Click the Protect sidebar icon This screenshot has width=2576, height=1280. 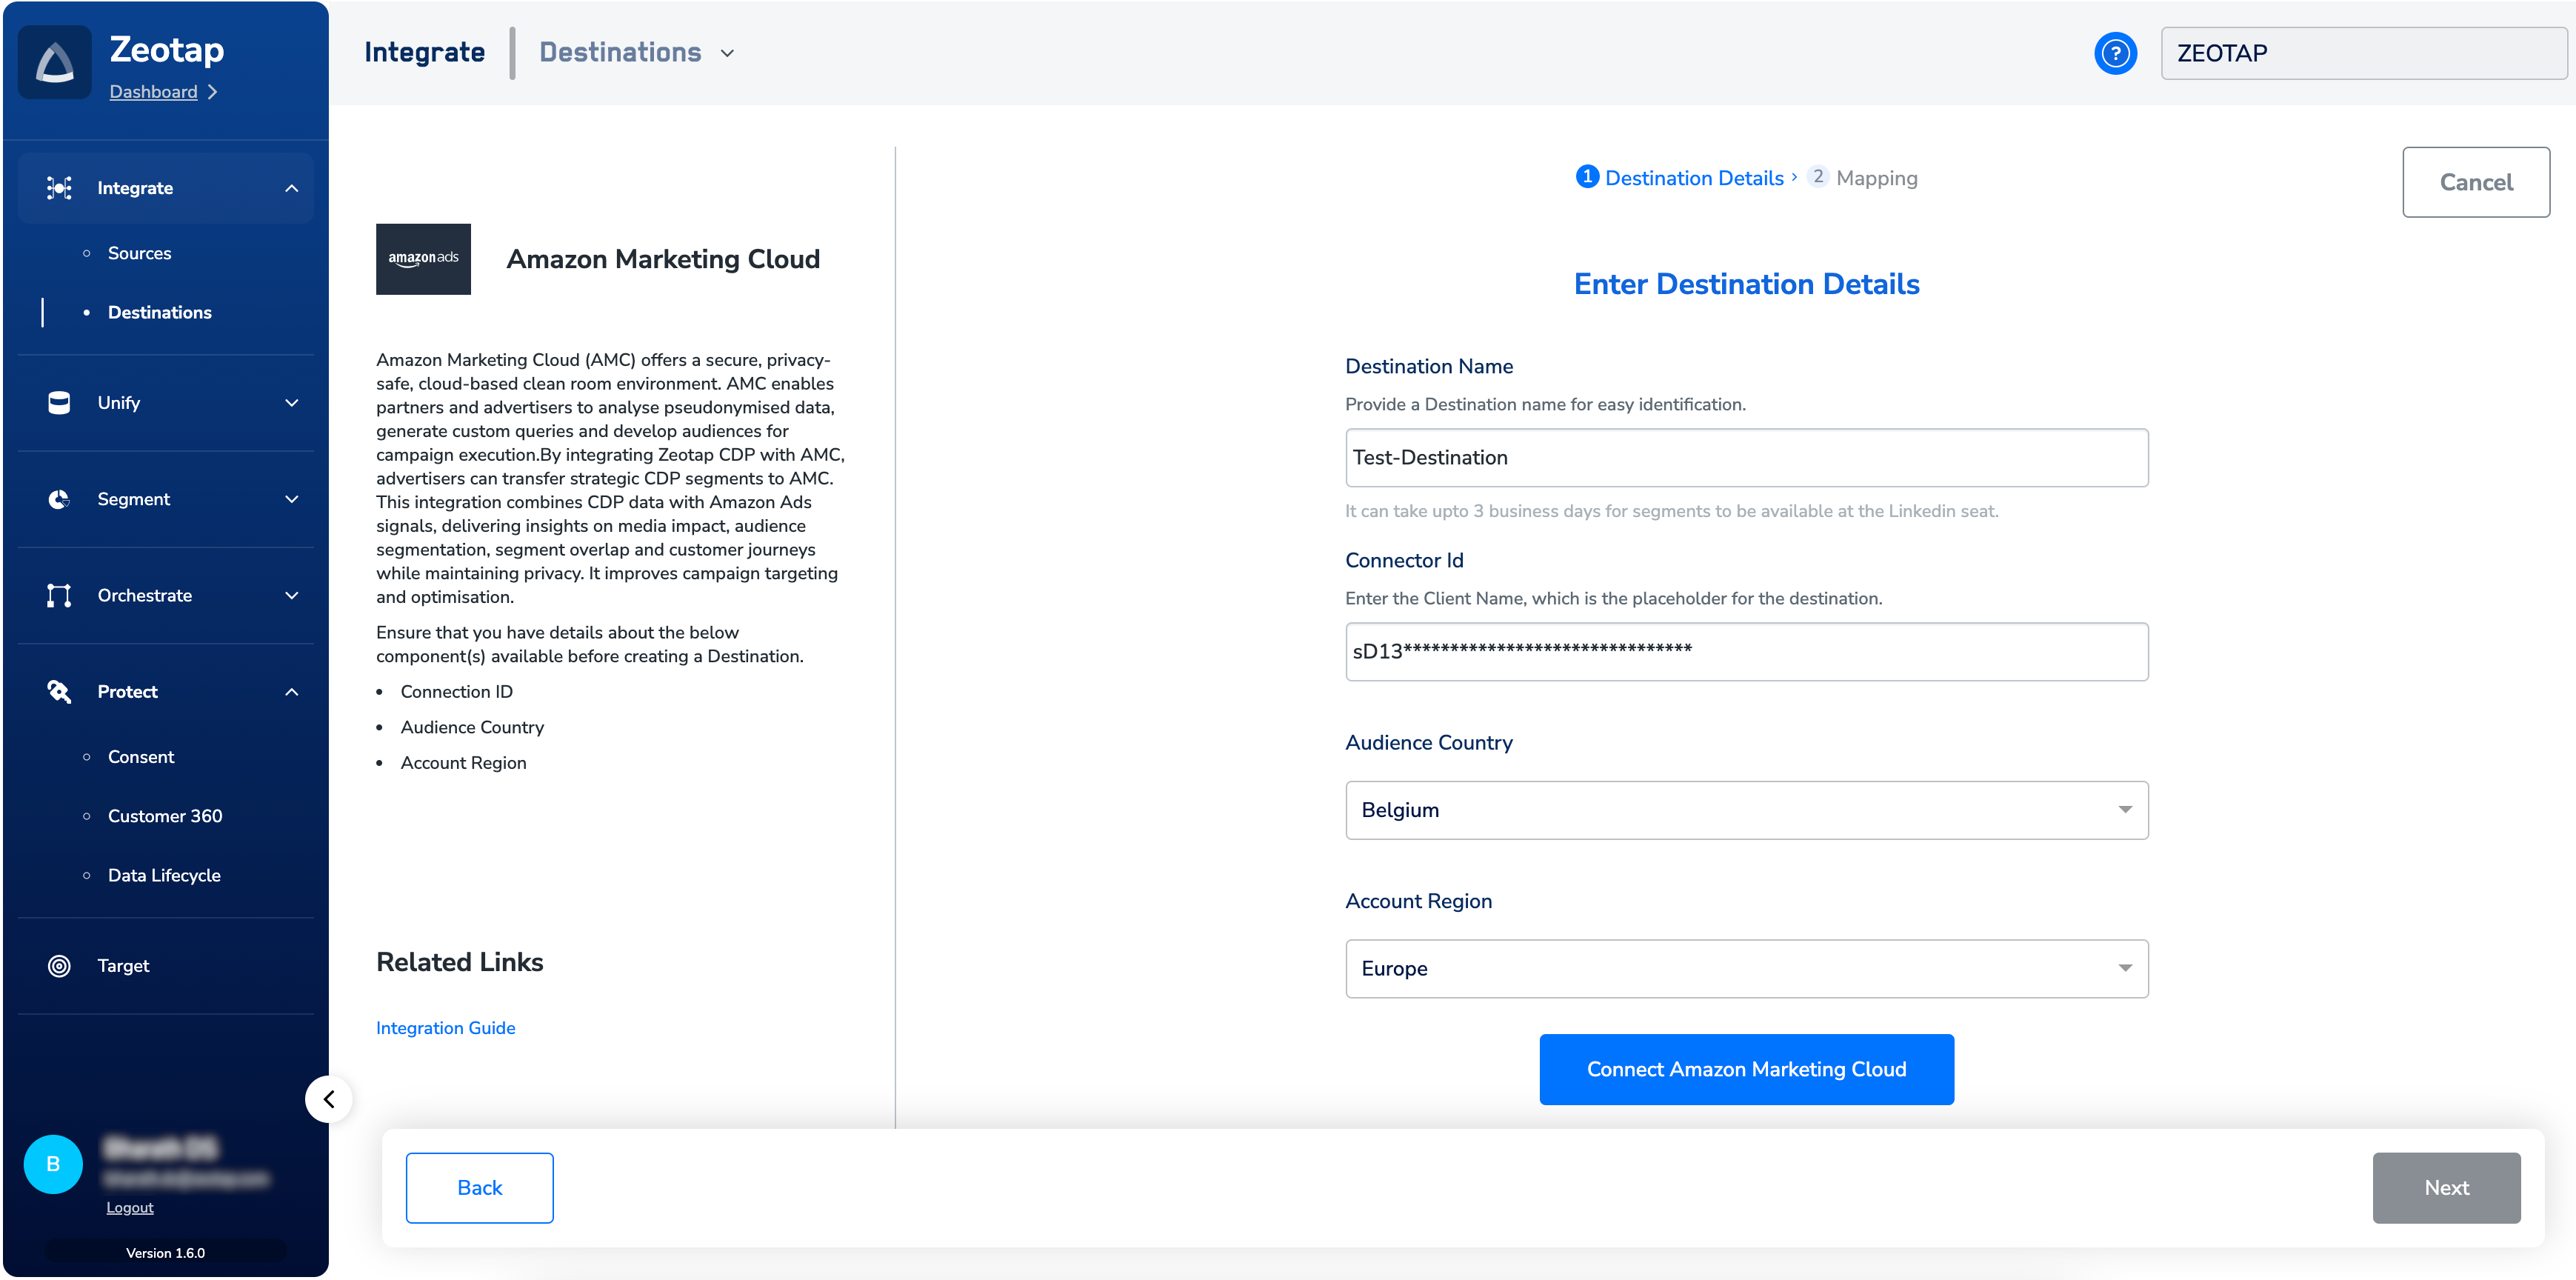click(59, 692)
